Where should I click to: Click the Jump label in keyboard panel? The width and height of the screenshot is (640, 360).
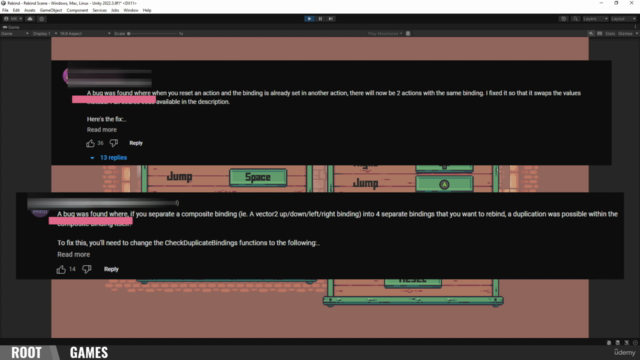[179, 177]
